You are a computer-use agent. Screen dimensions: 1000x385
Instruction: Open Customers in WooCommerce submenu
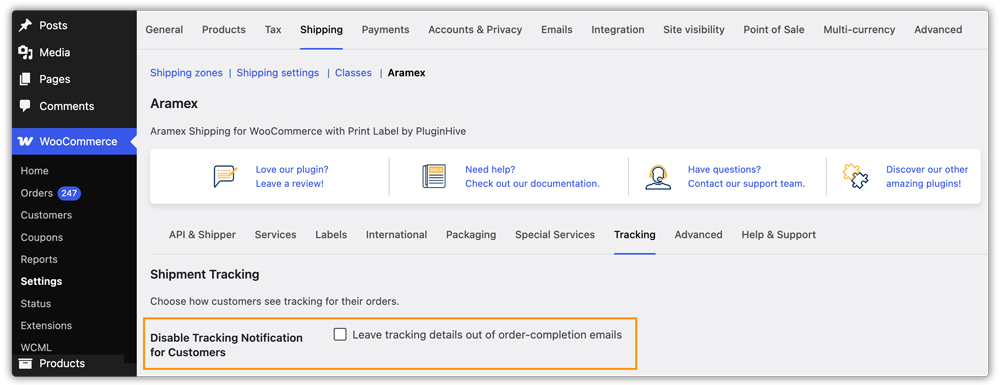coord(46,215)
